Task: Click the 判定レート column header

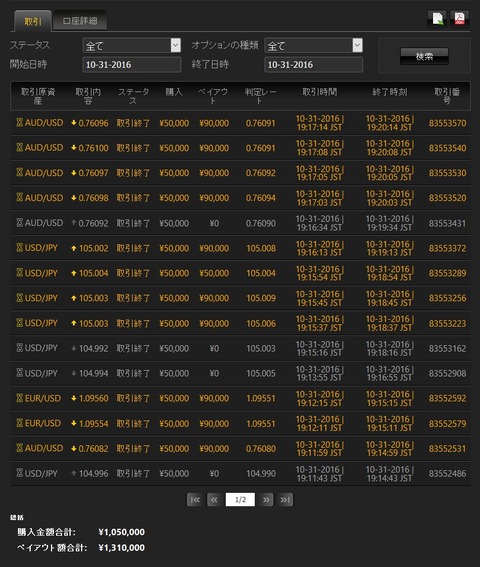Action: point(260,96)
